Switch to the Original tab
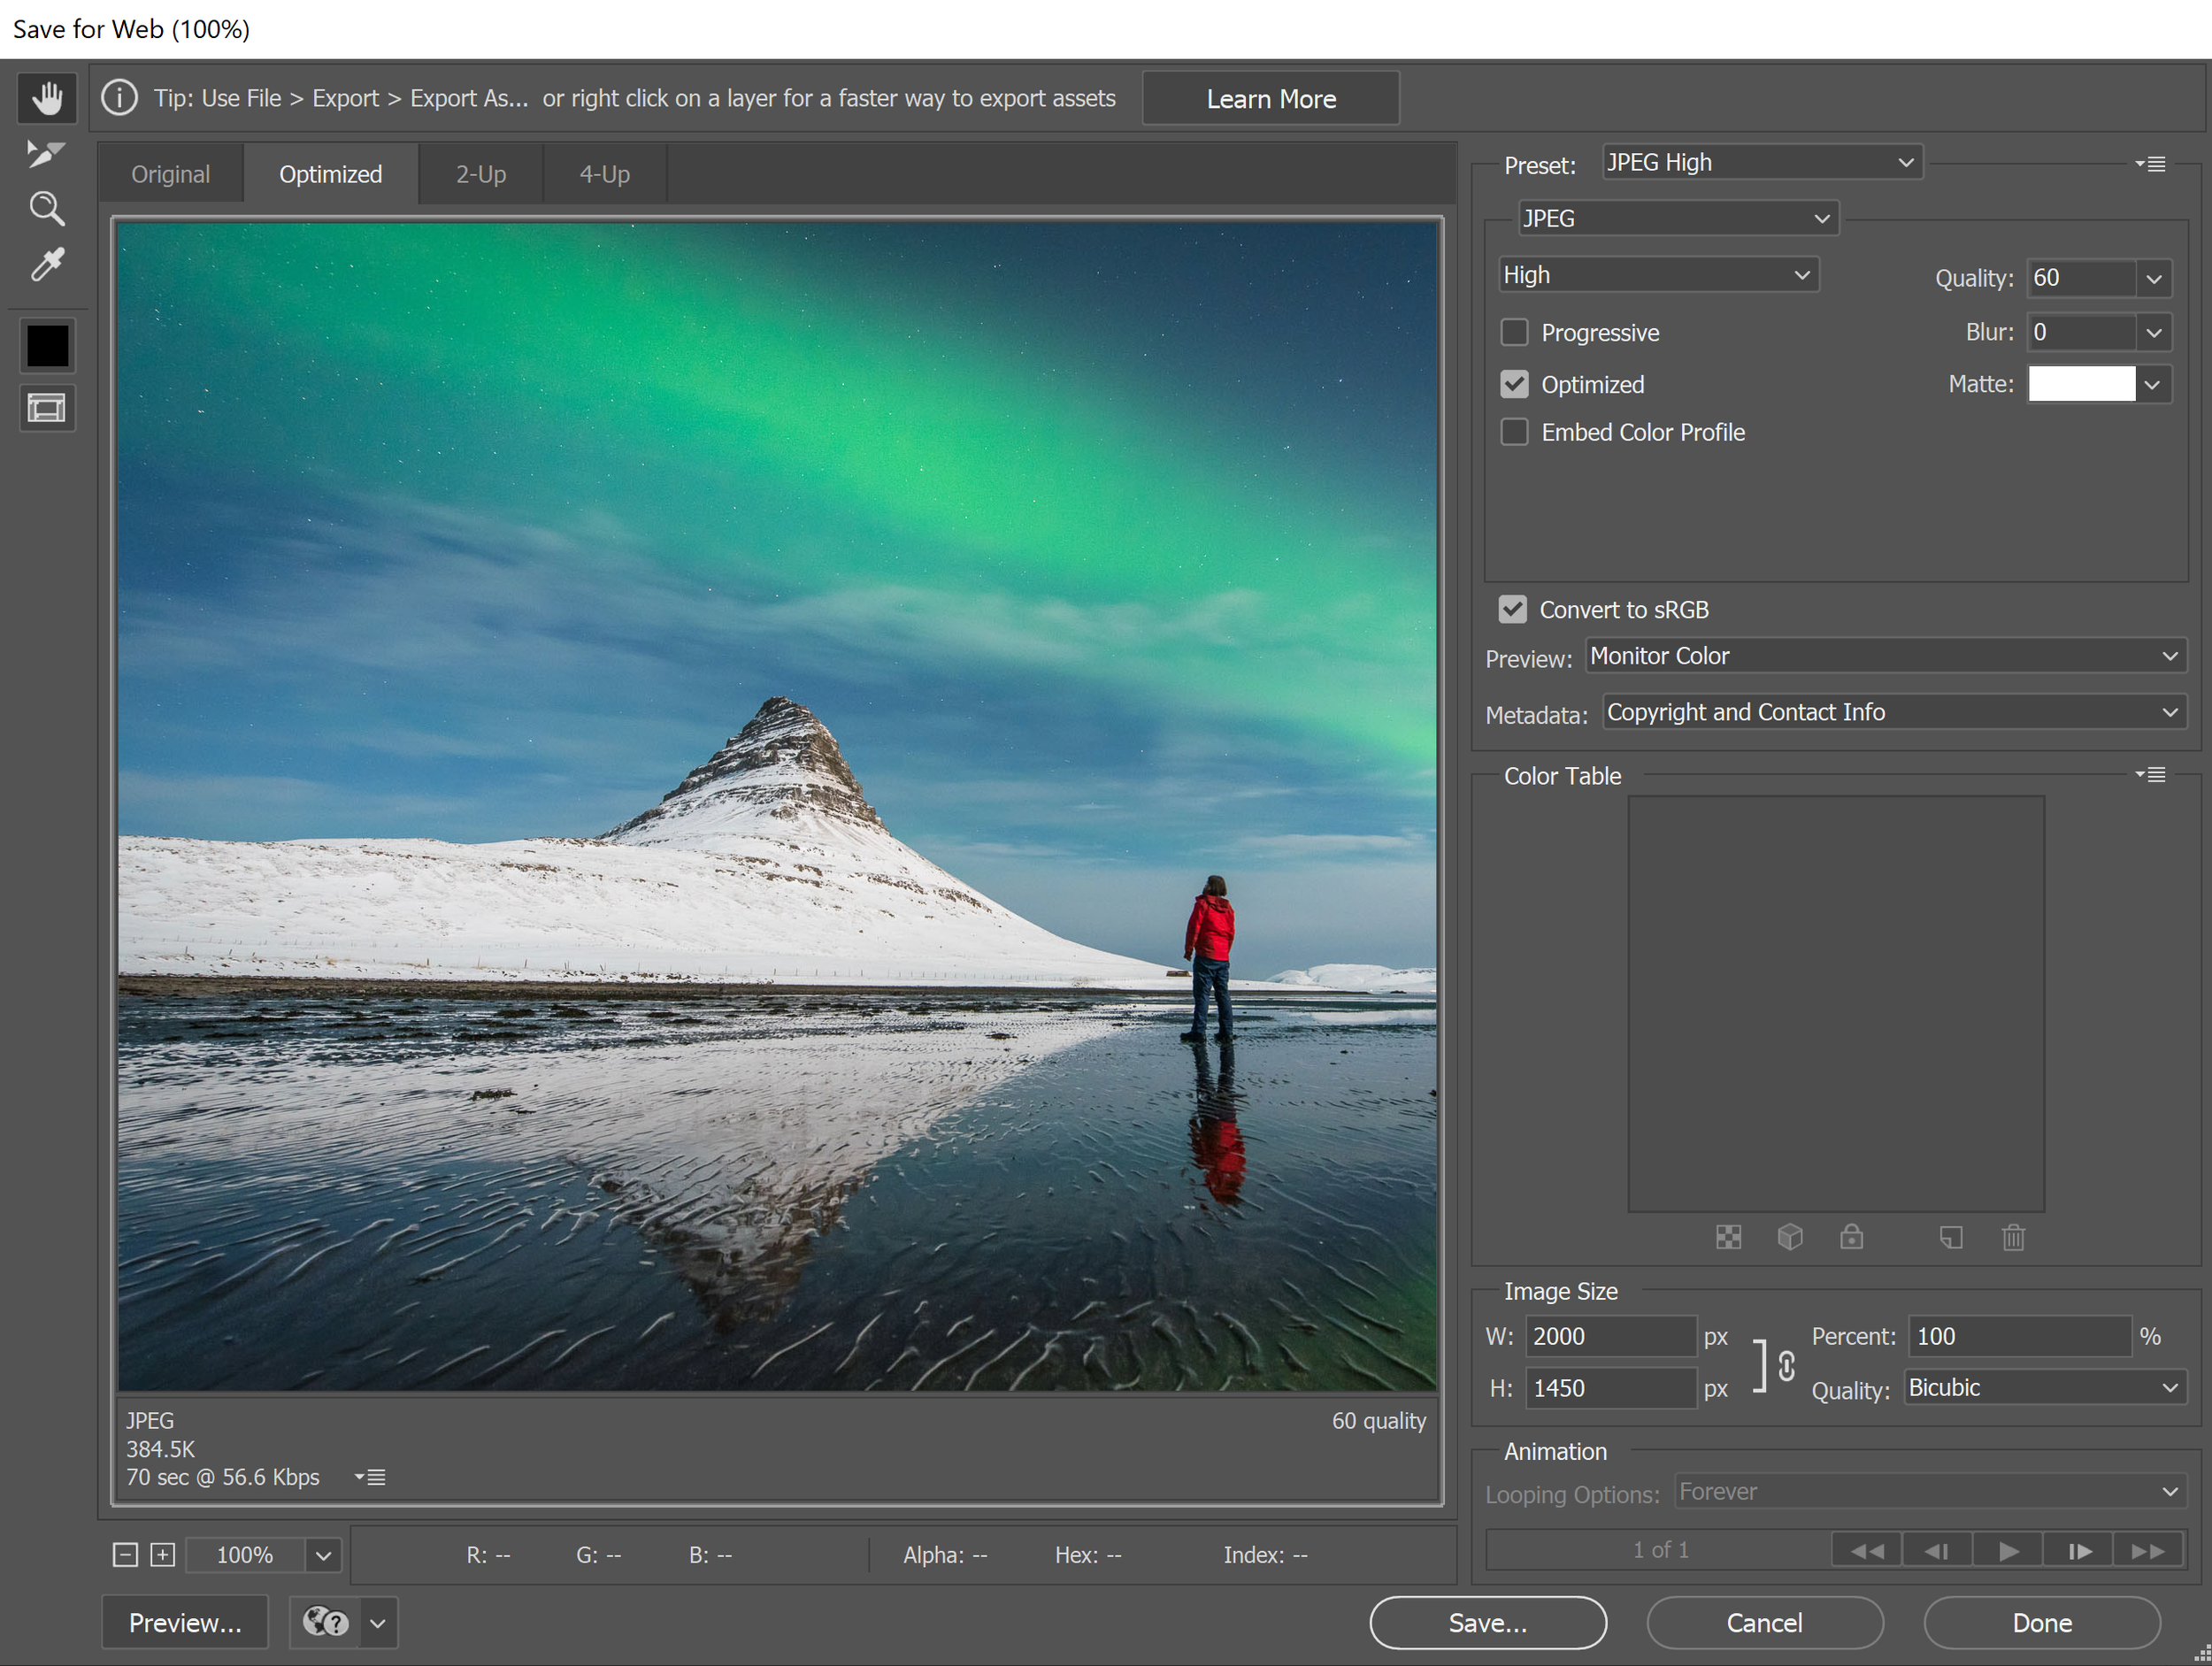The image size is (2212, 1666). coord(171,174)
